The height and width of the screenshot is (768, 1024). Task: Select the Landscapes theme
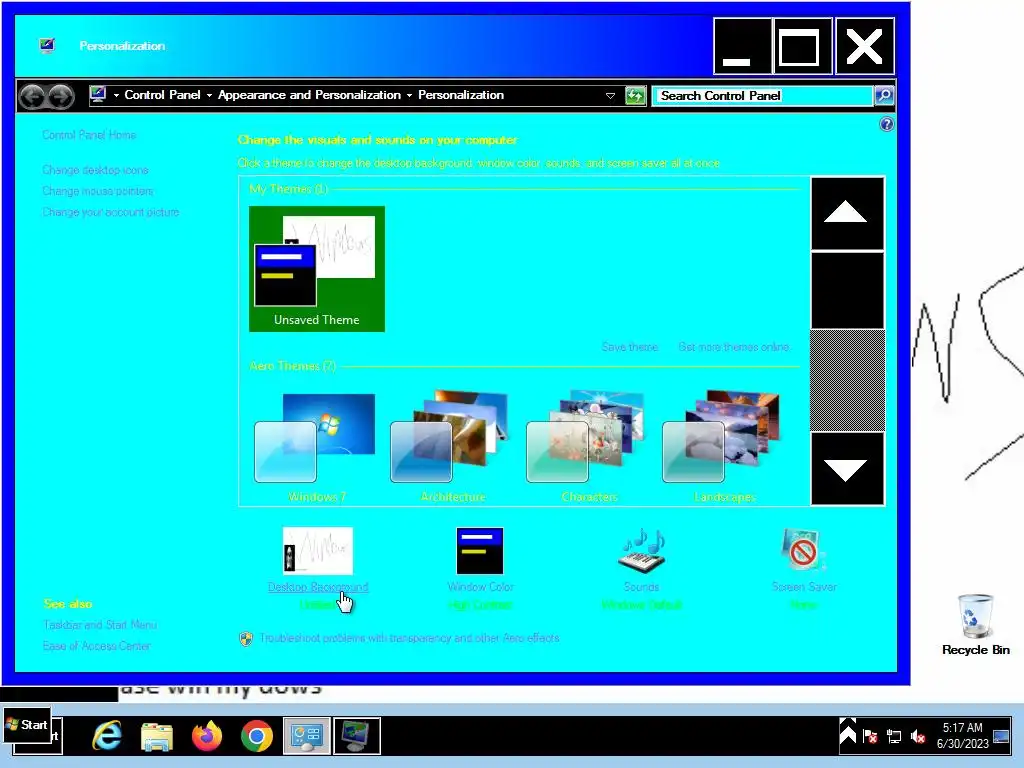point(725,447)
